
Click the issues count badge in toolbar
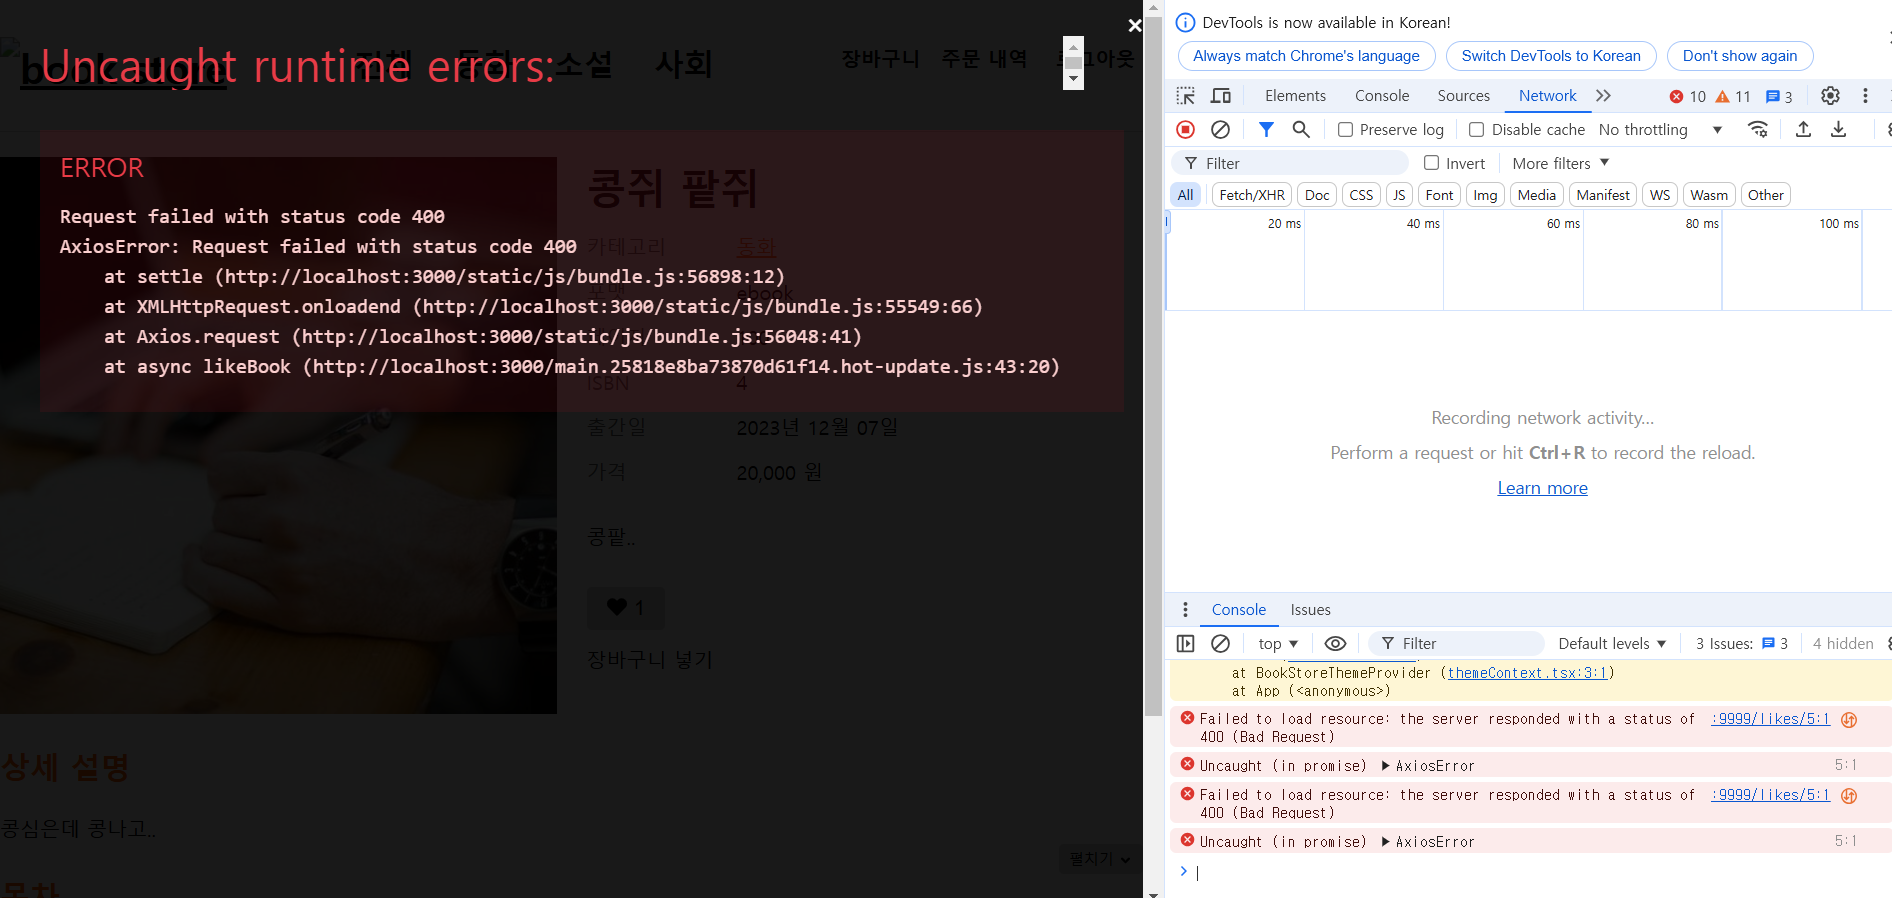[1779, 97]
